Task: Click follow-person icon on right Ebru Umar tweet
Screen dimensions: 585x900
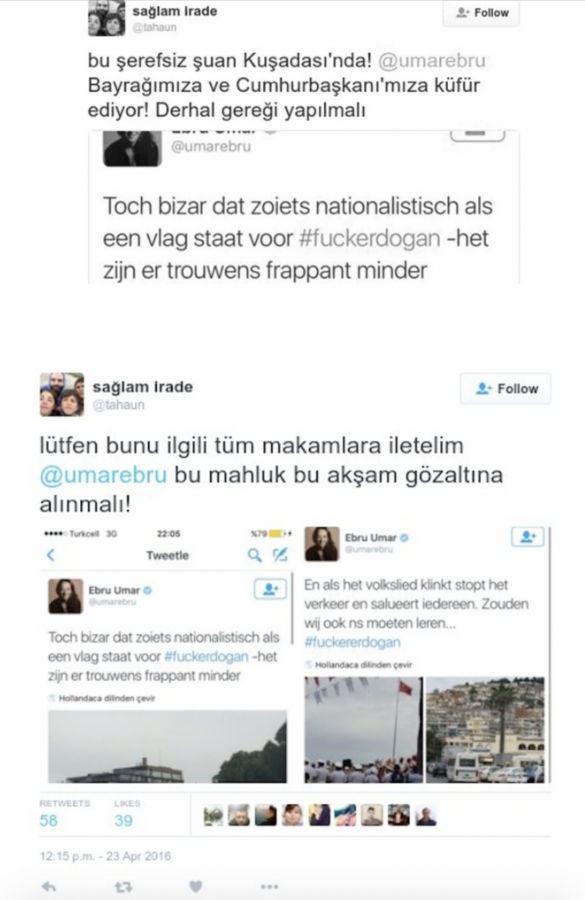Action: [527, 537]
